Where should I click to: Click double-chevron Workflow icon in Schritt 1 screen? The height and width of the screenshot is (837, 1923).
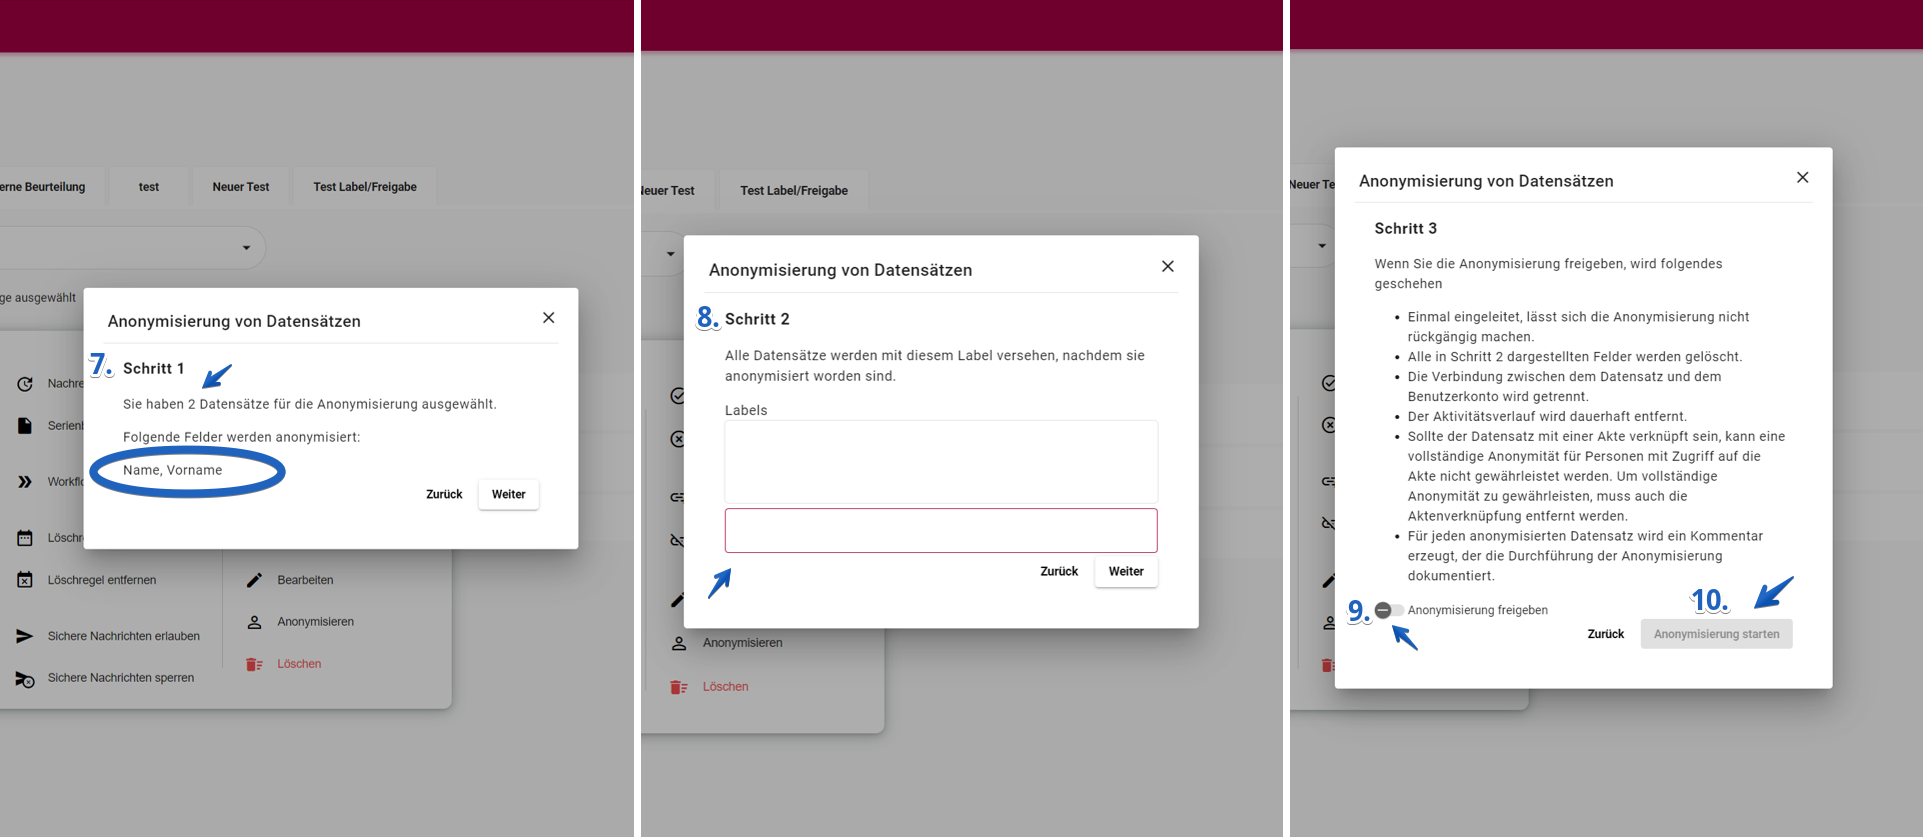click(25, 482)
